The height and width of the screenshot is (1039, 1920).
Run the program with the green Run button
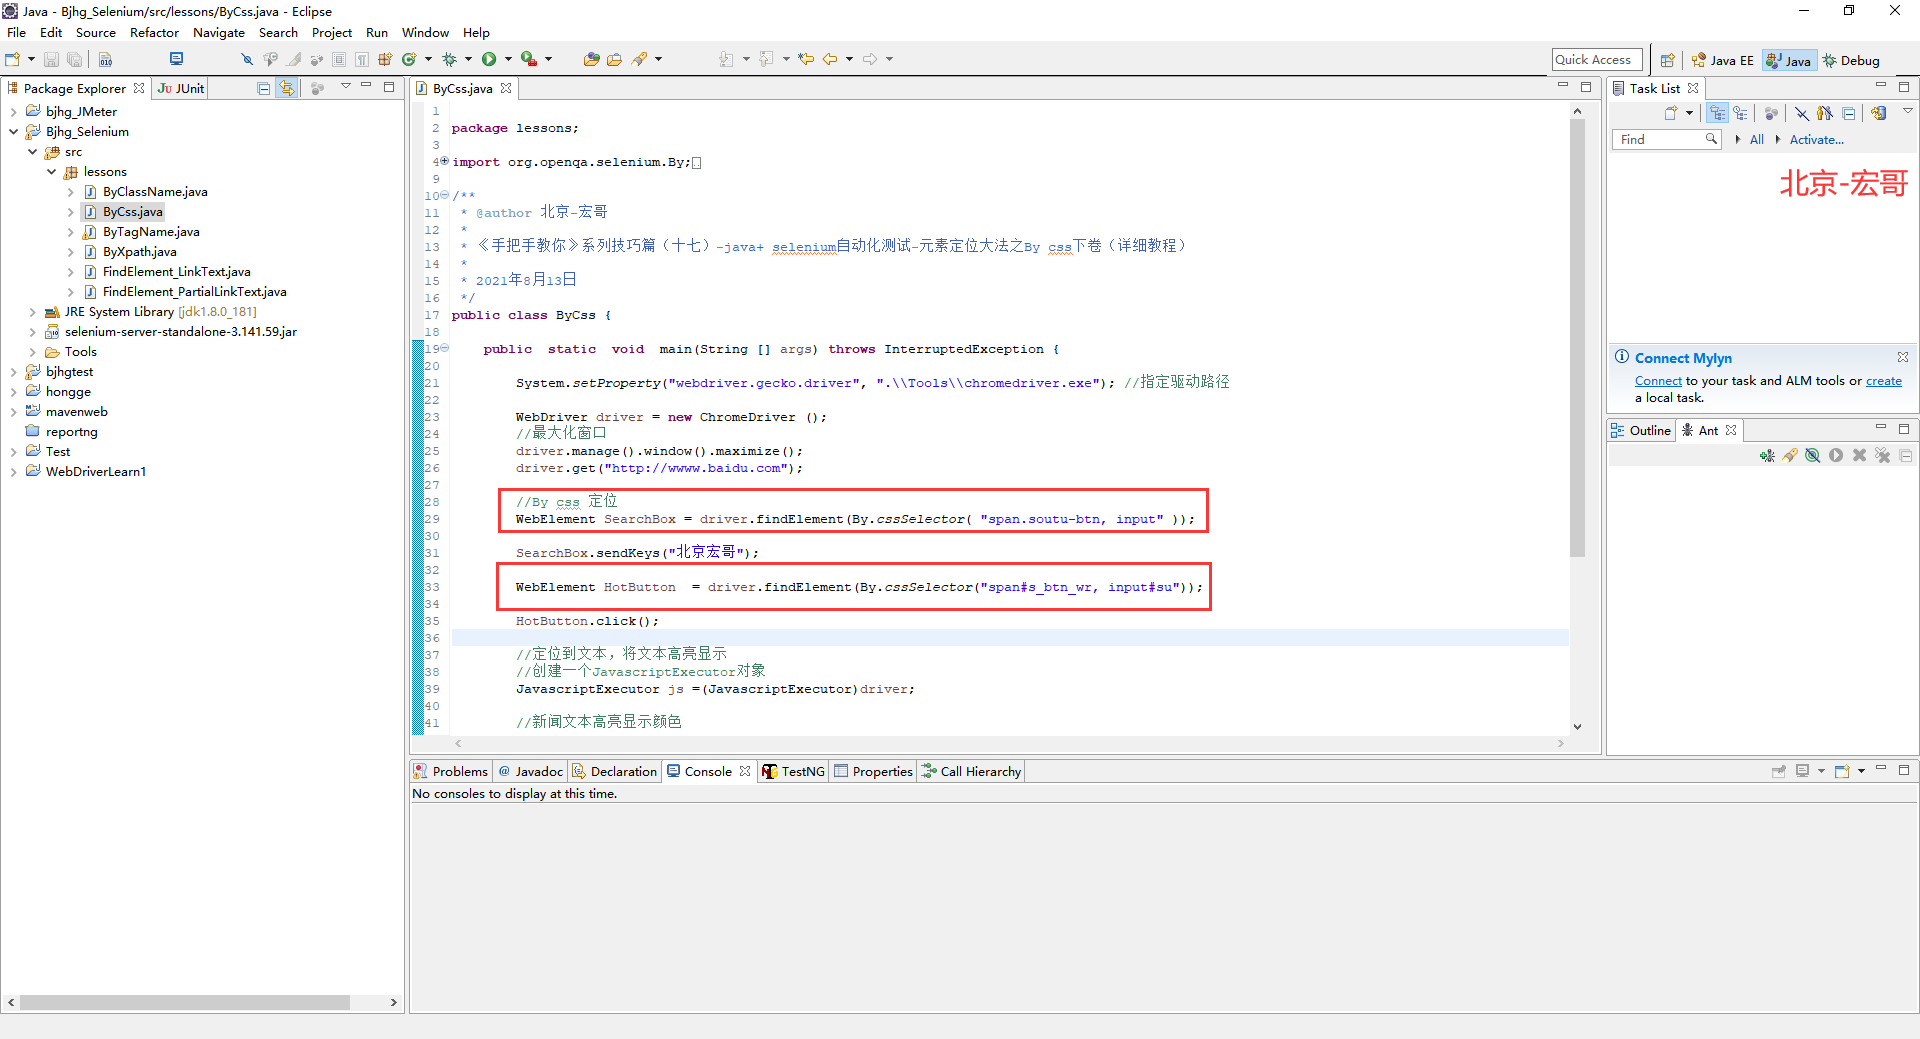pyautogui.click(x=489, y=60)
